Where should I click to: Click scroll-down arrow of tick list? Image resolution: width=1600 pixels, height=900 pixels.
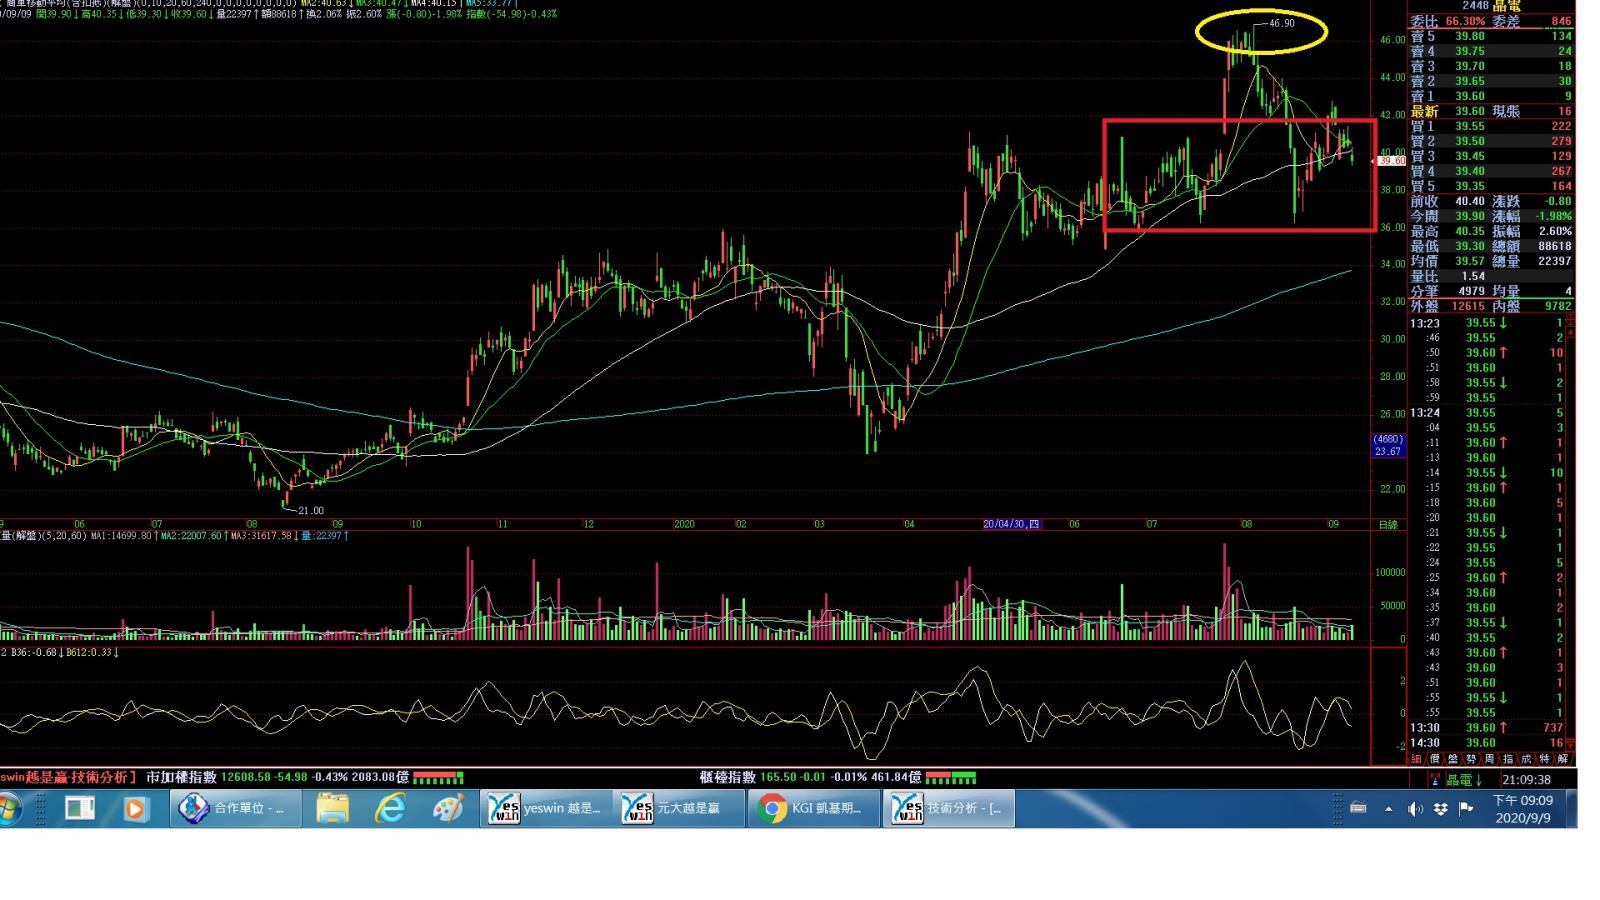point(1570,745)
